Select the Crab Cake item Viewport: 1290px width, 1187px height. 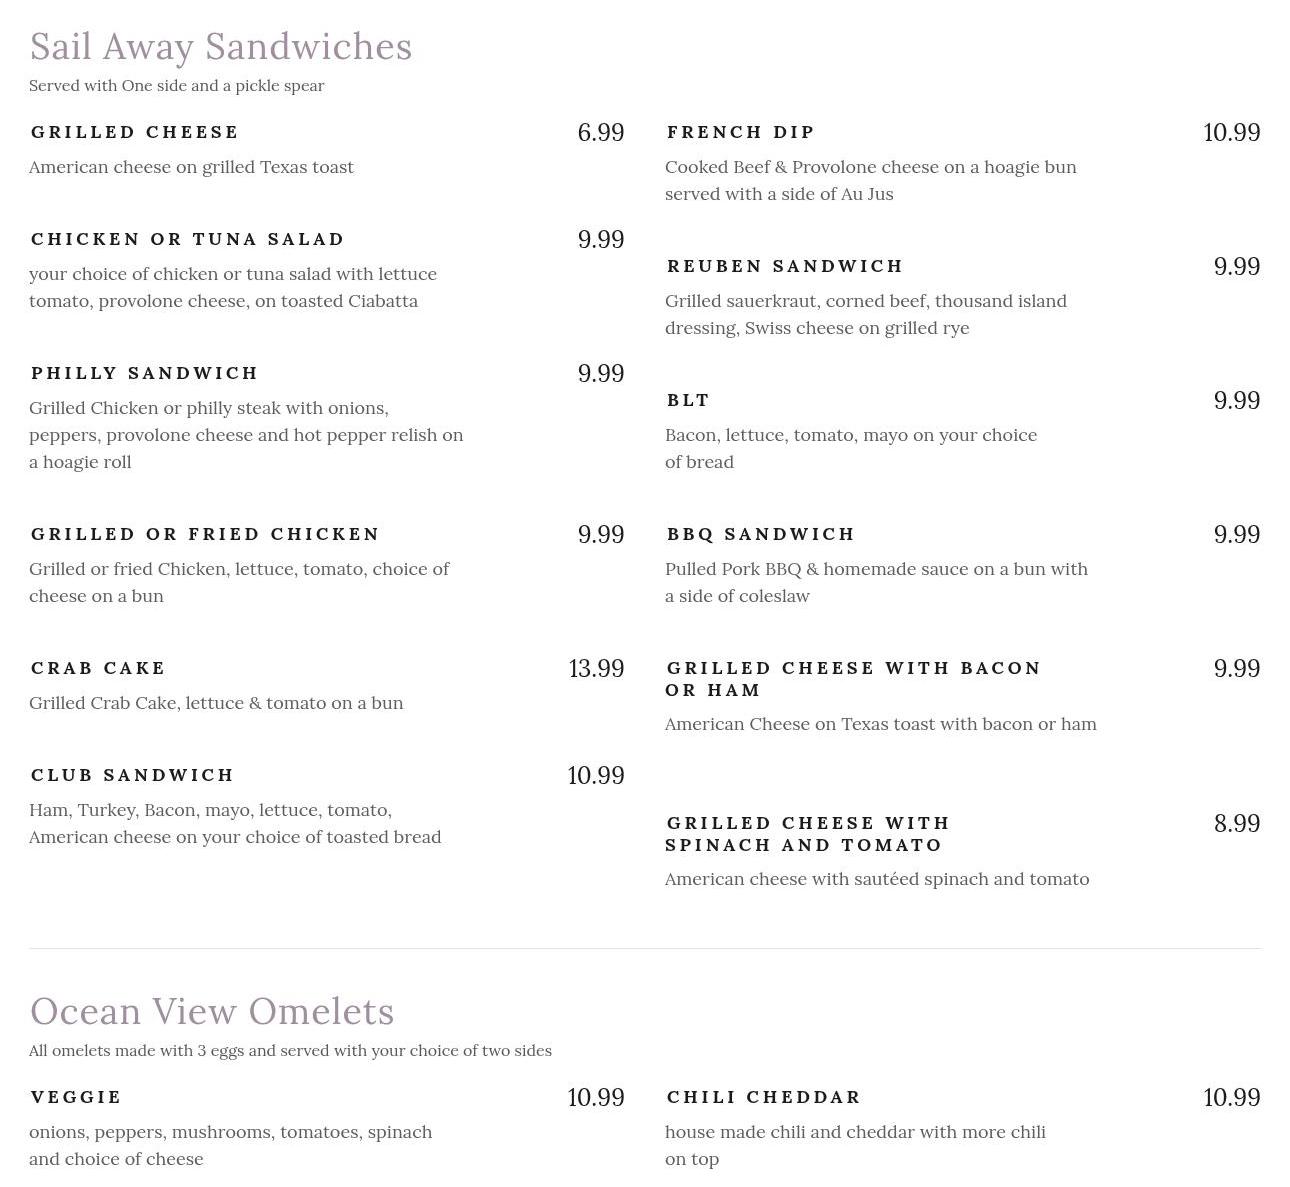tap(99, 668)
